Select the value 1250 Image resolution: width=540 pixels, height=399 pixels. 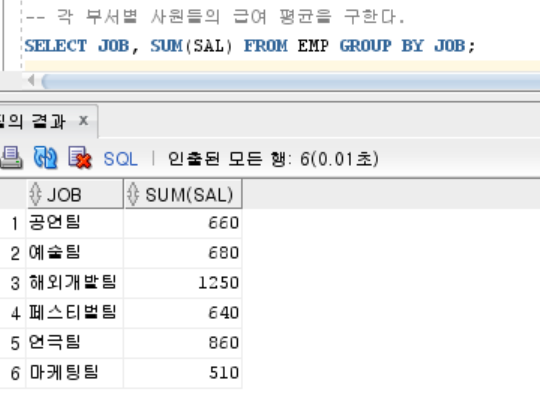pyautogui.click(x=183, y=283)
